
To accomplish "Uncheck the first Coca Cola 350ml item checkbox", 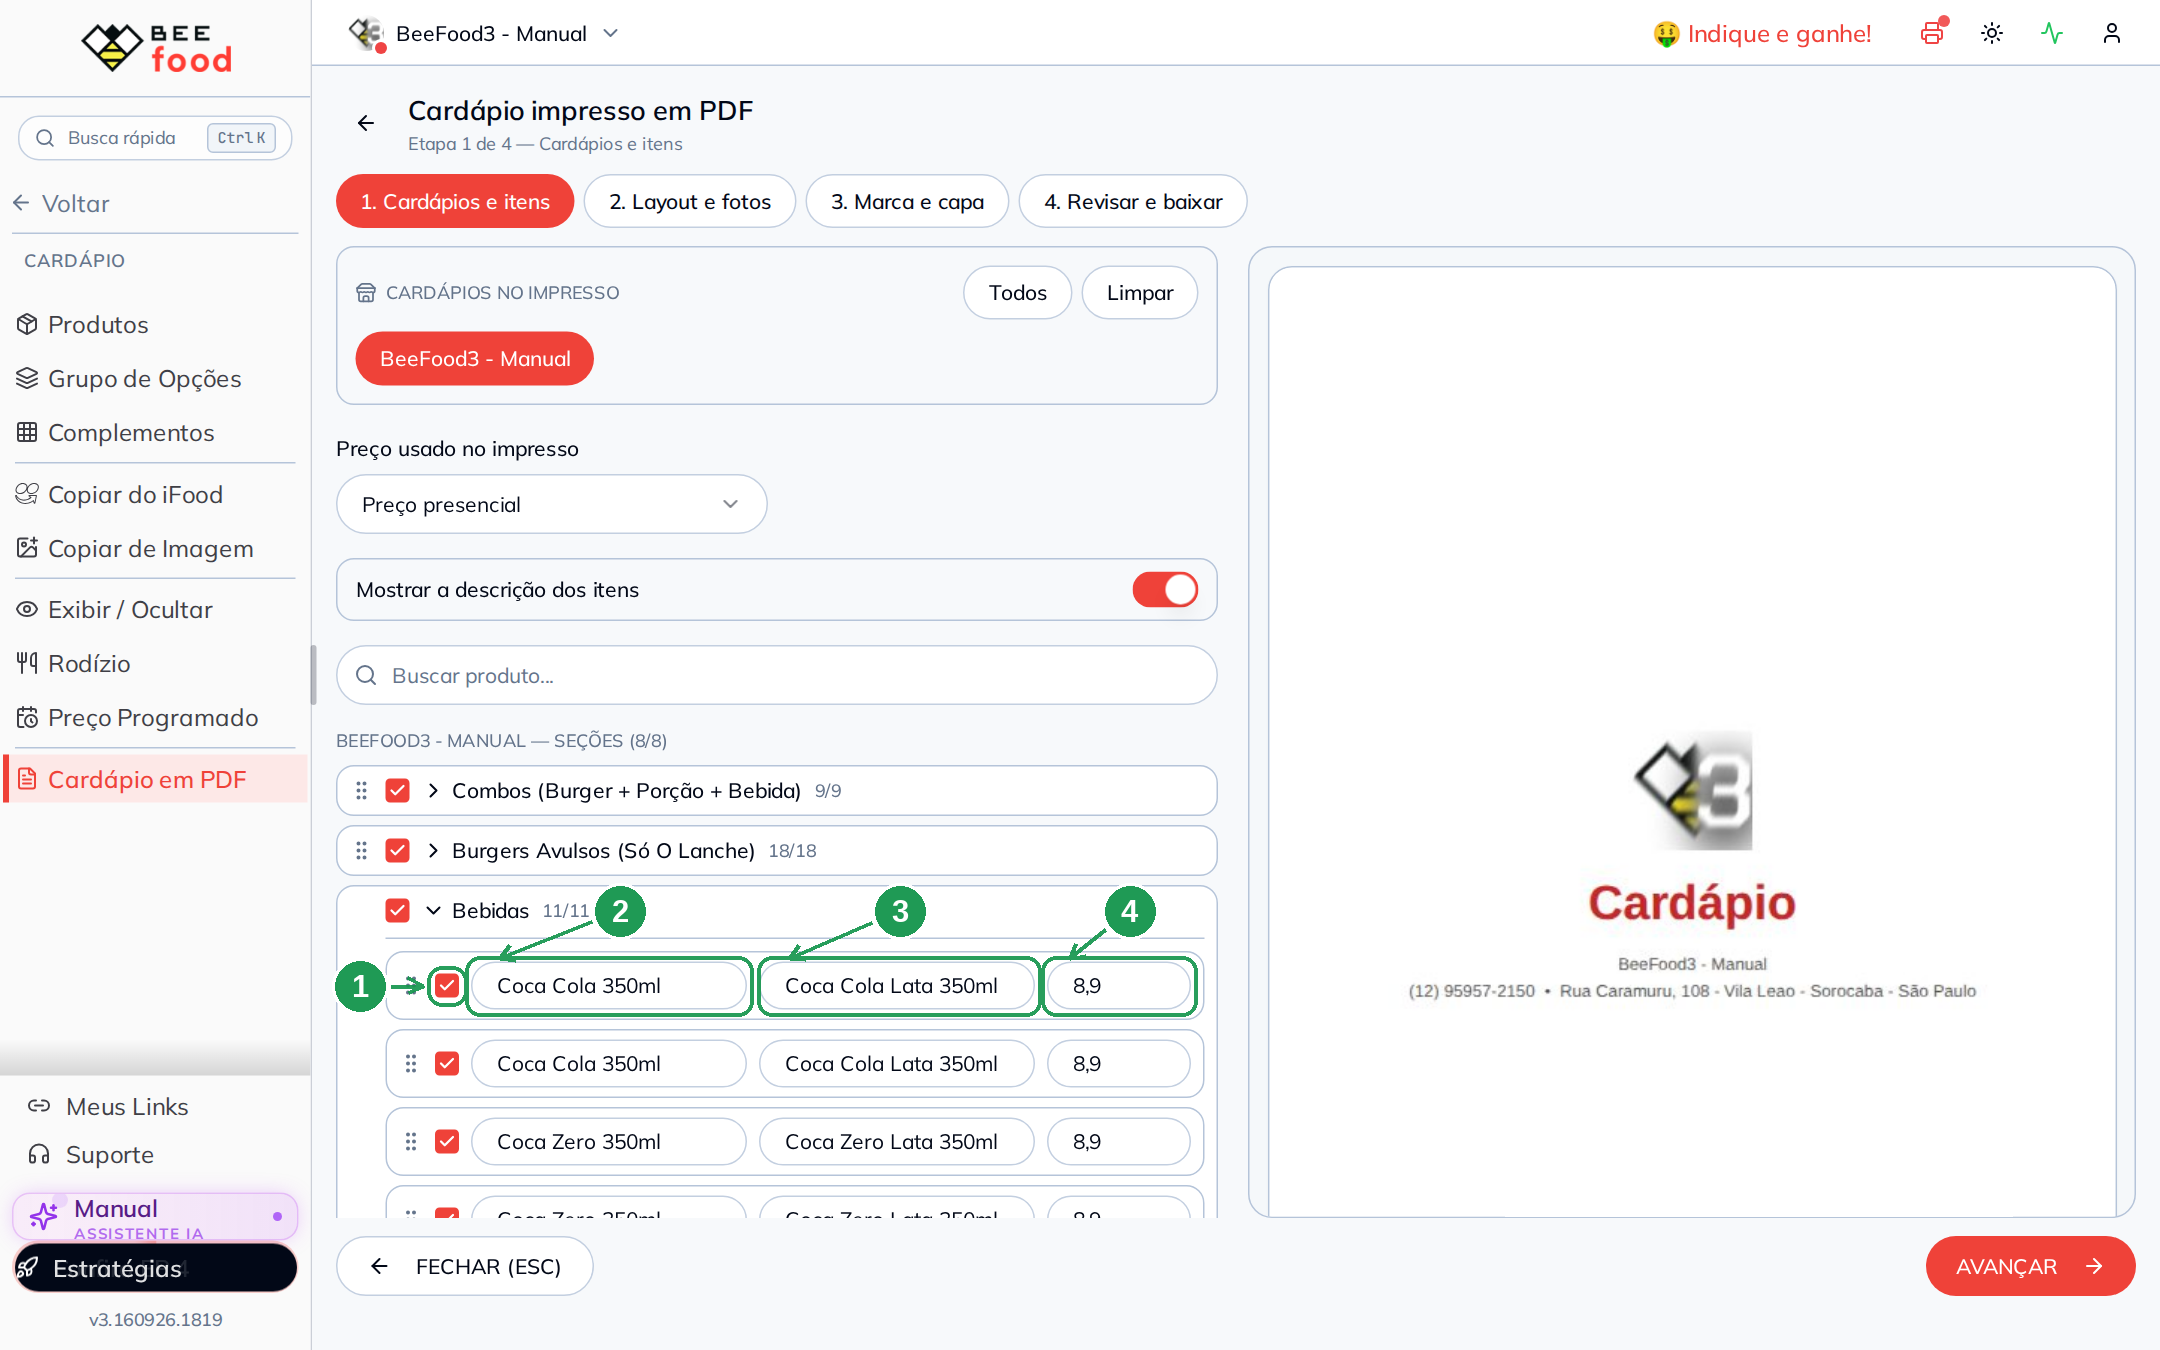I will [447, 985].
